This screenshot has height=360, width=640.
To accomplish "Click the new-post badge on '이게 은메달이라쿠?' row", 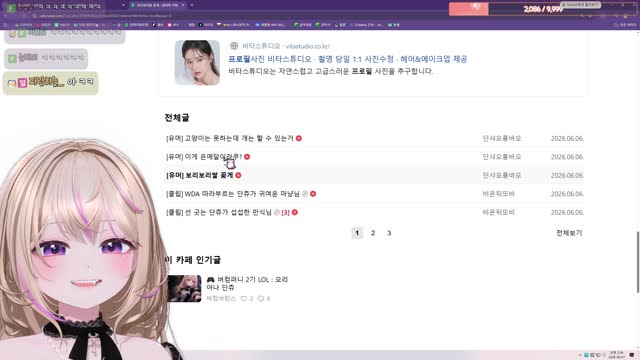I will coord(247,157).
